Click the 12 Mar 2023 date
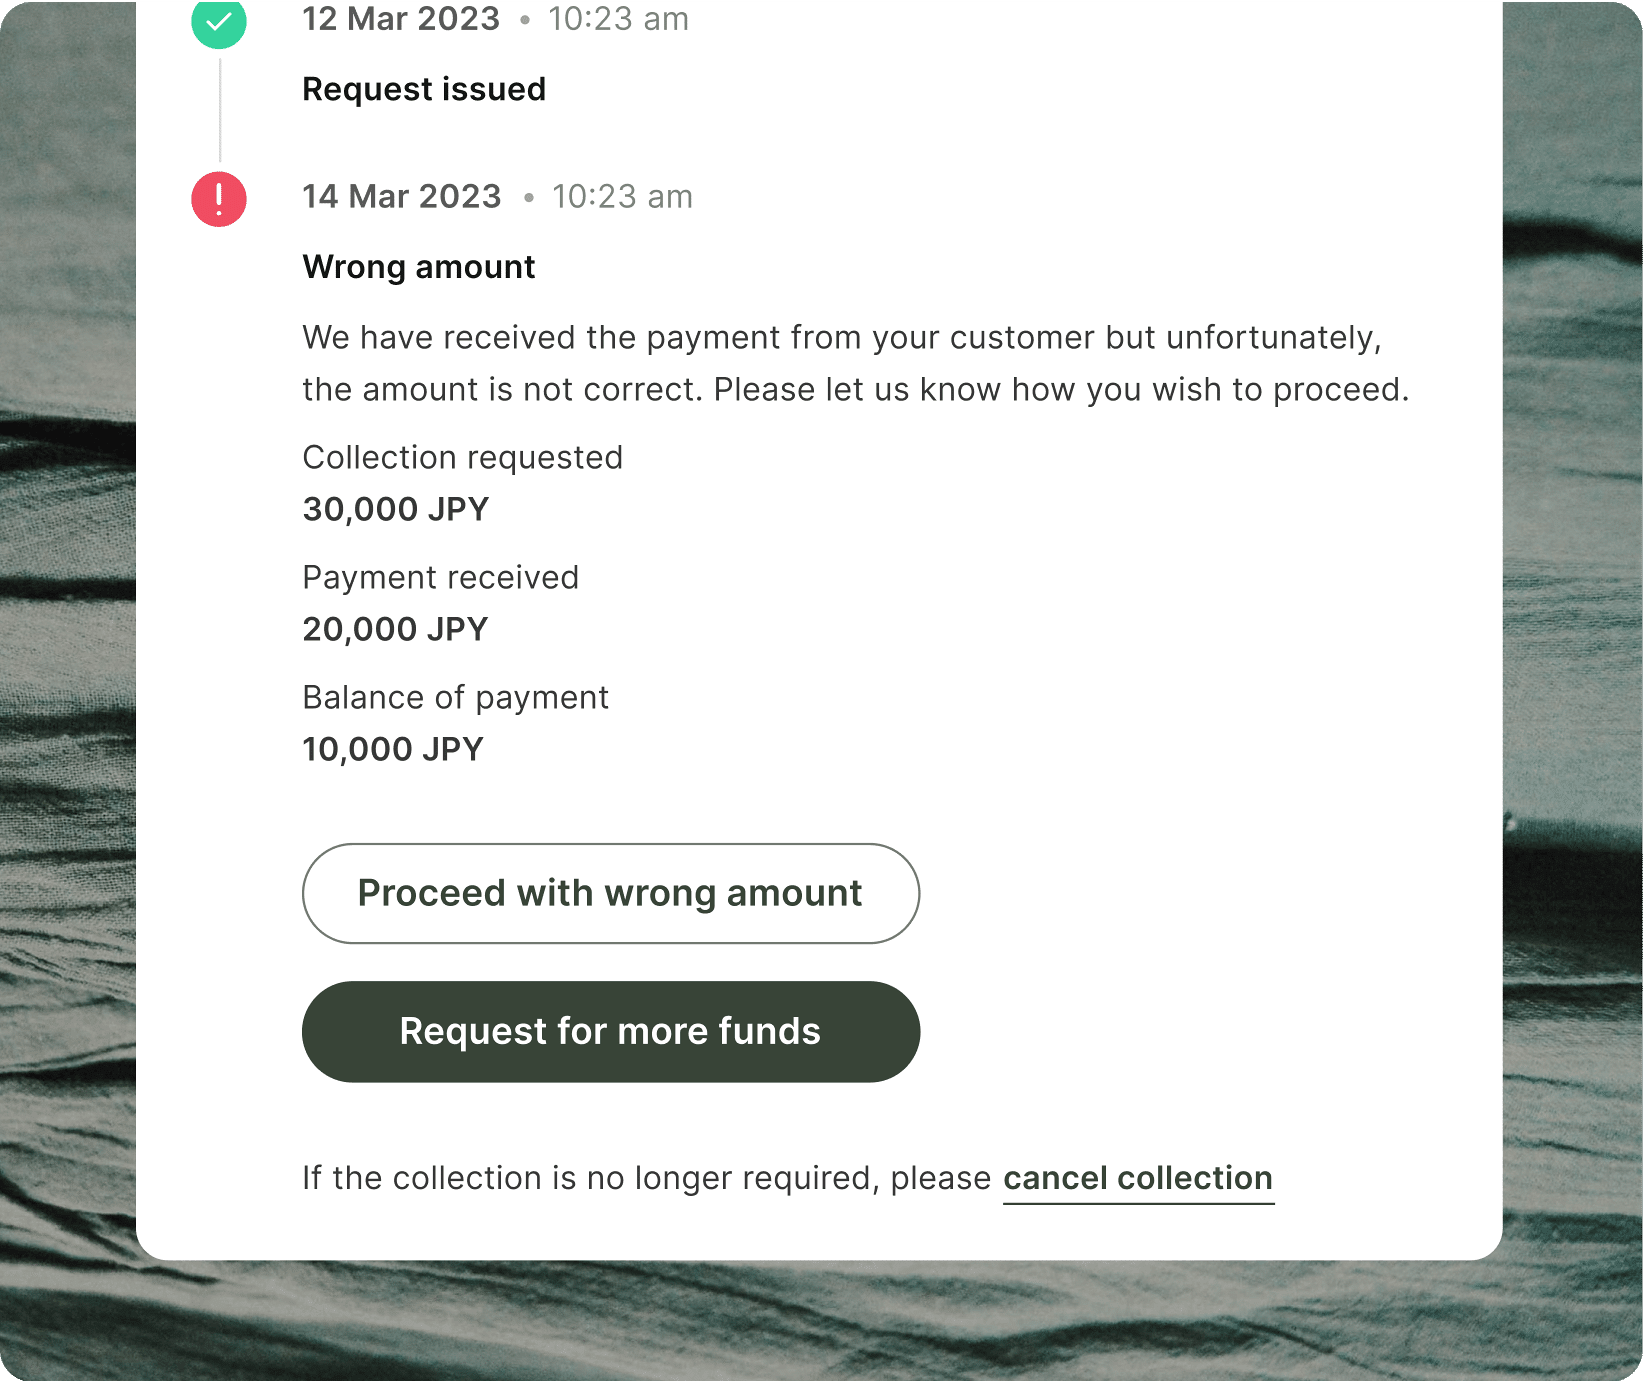 pyautogui.click(x=401, y=19)
